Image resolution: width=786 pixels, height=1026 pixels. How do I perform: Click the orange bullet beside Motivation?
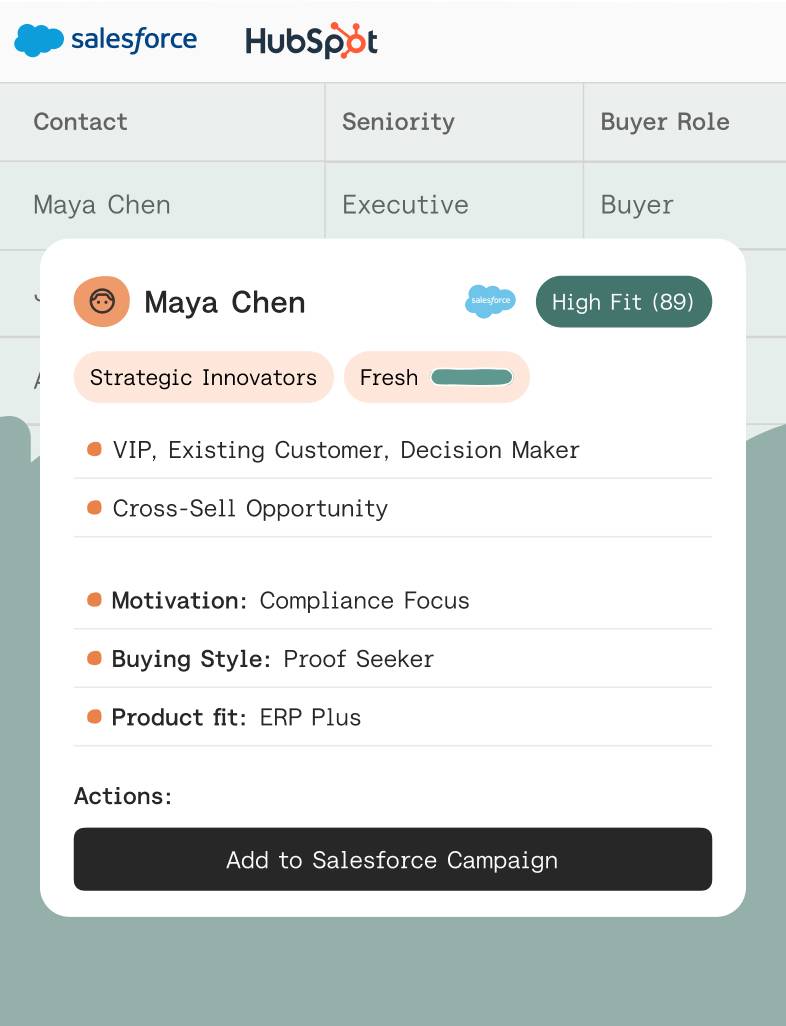[x=94, y=600]
